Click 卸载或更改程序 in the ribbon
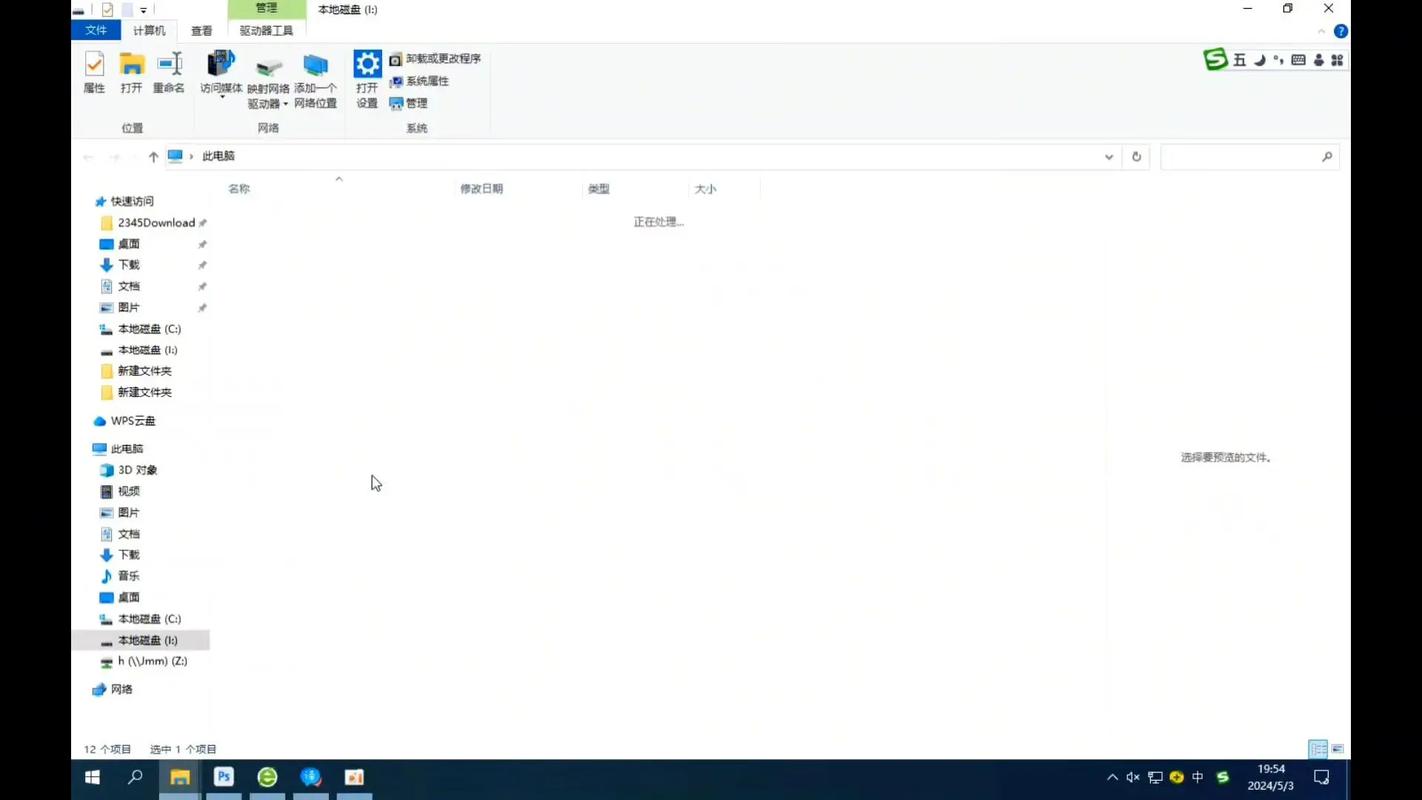This screenshot has width=1422, height=800. coord(435,59)
